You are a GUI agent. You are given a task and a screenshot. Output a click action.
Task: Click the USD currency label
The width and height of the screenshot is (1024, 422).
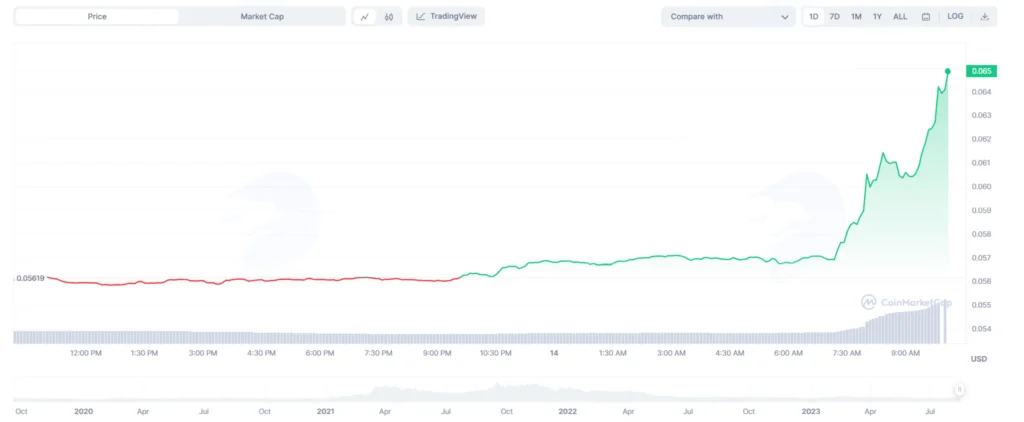tap(979, 359)
